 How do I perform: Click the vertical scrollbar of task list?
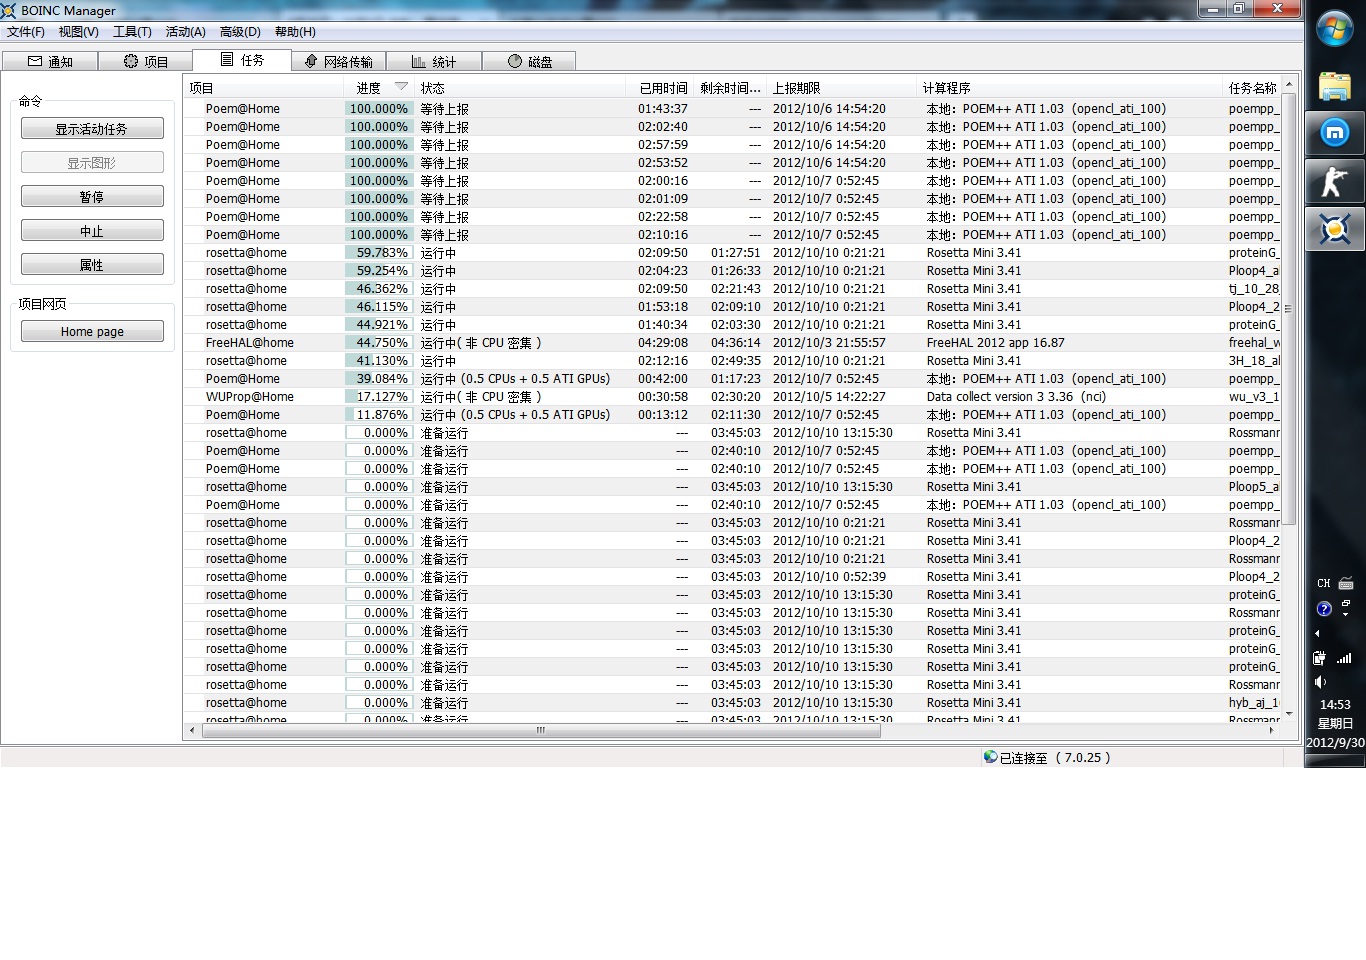coord(1289,309)
